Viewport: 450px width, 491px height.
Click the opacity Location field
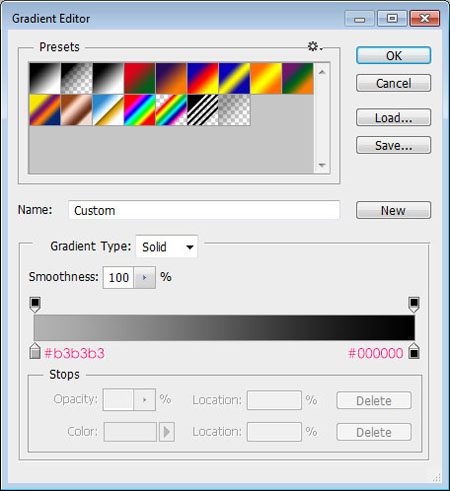(274, 400)
